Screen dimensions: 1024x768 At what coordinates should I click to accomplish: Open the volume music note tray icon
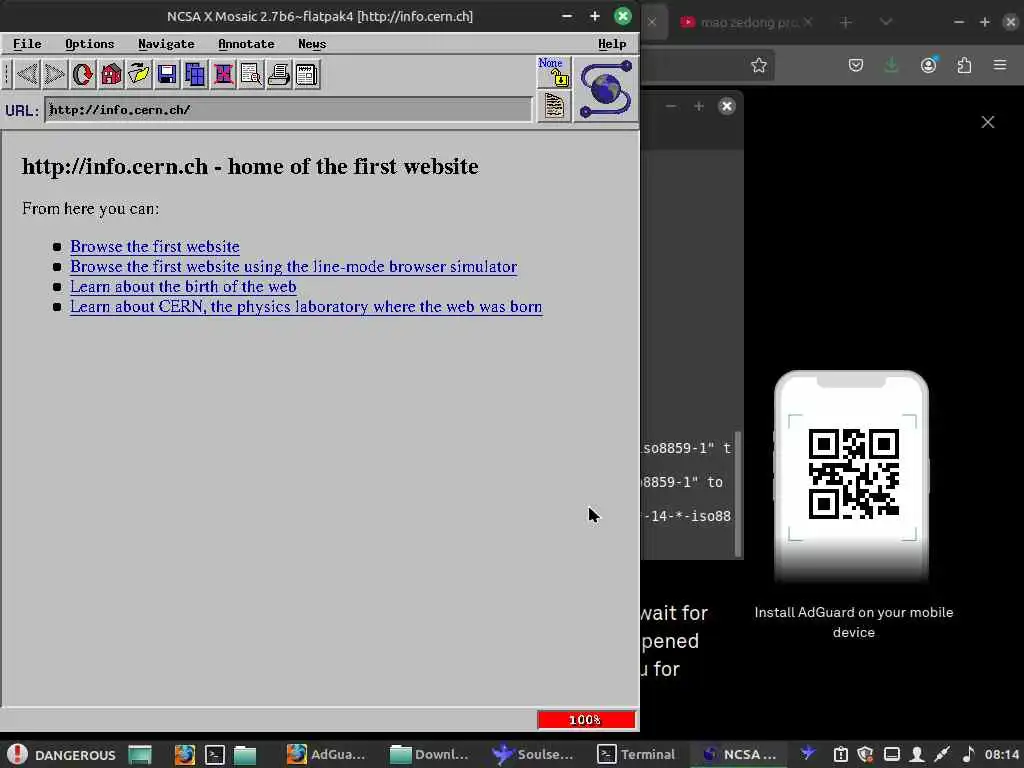968,754
